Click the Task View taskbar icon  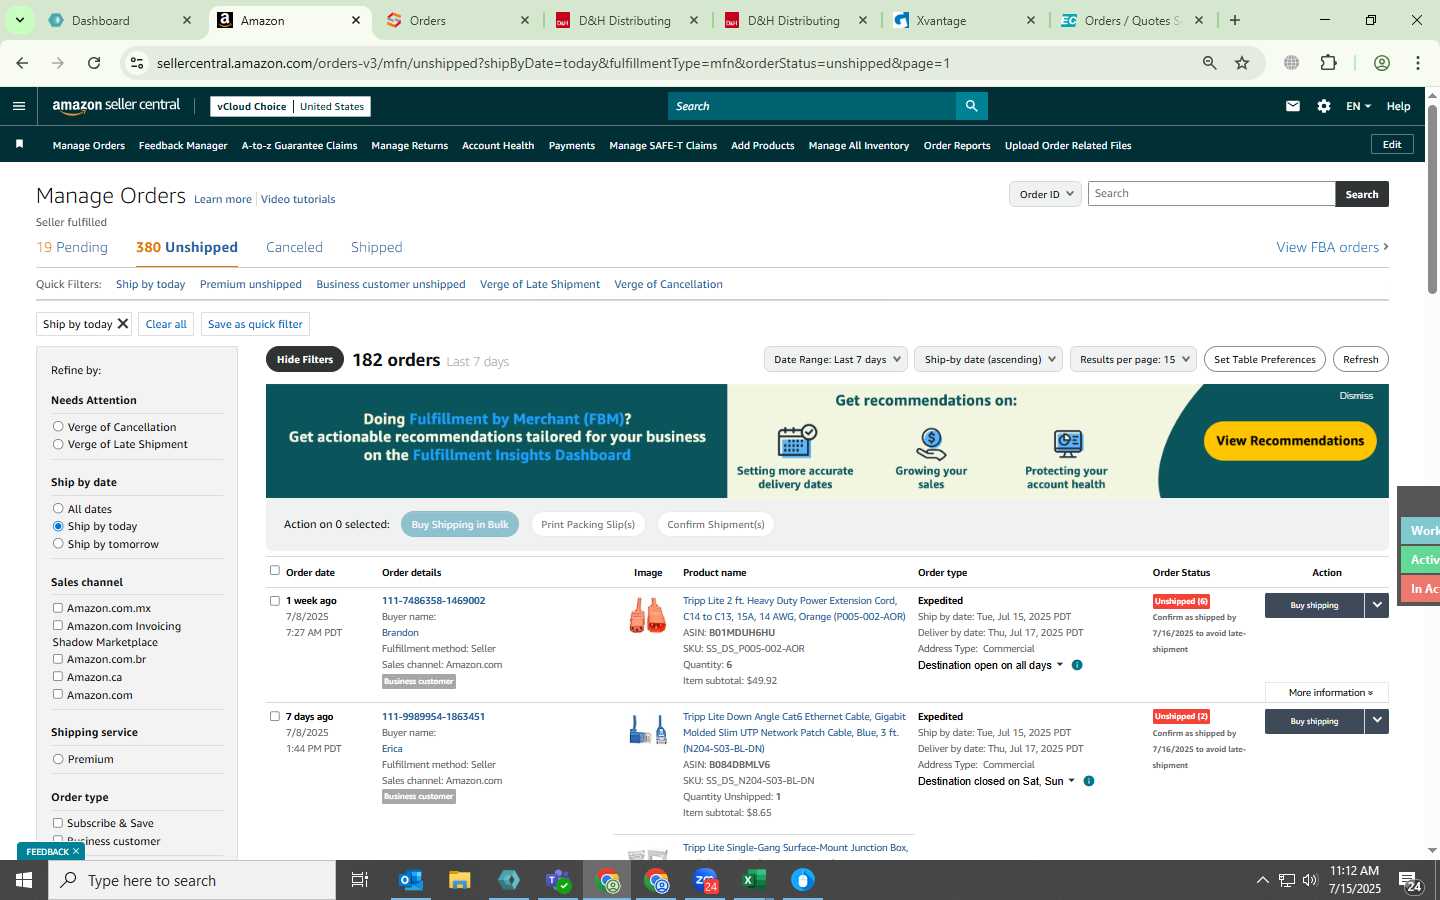tap(360, 880)
